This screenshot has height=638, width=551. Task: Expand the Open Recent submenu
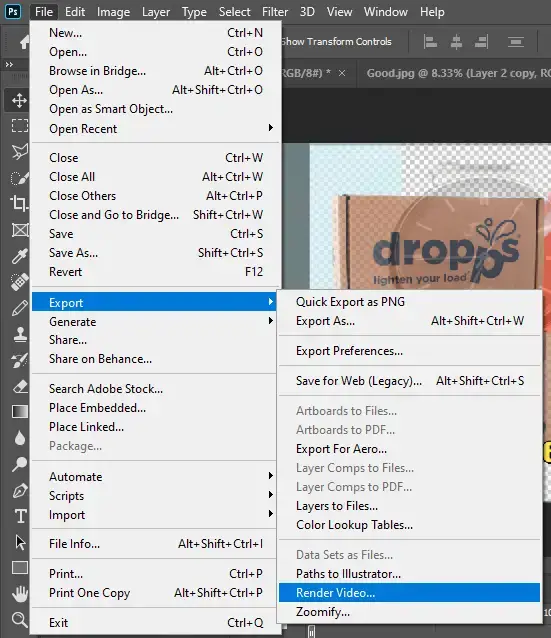156,128
